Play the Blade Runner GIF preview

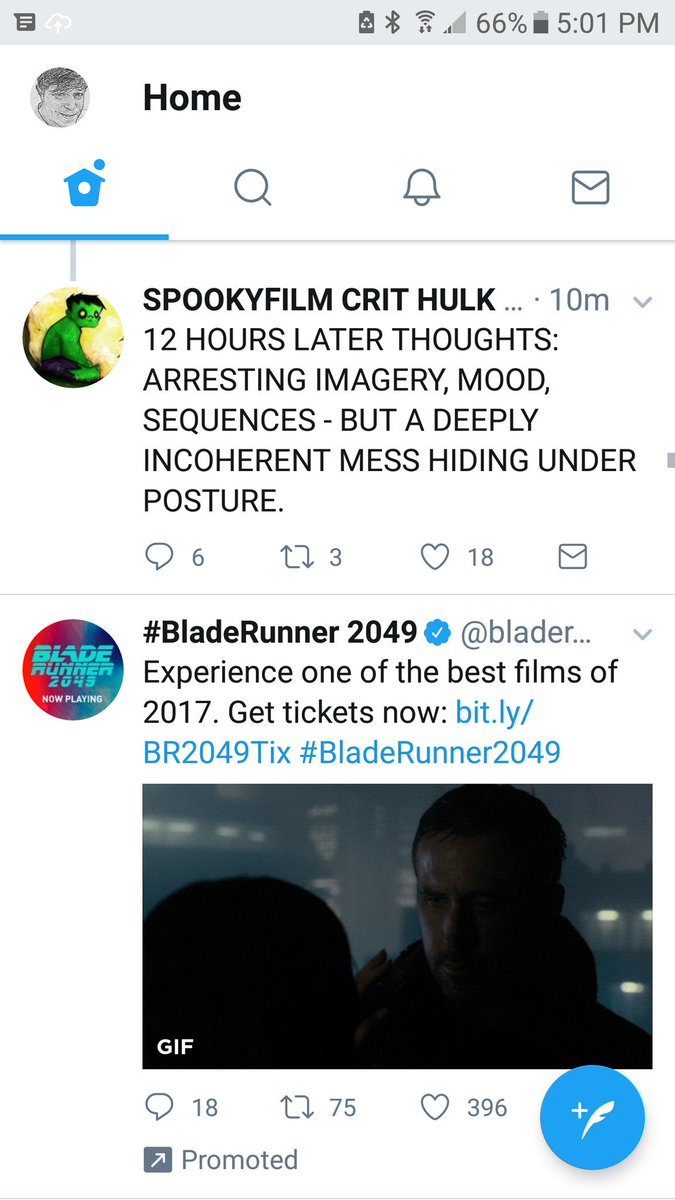point(397,926)
